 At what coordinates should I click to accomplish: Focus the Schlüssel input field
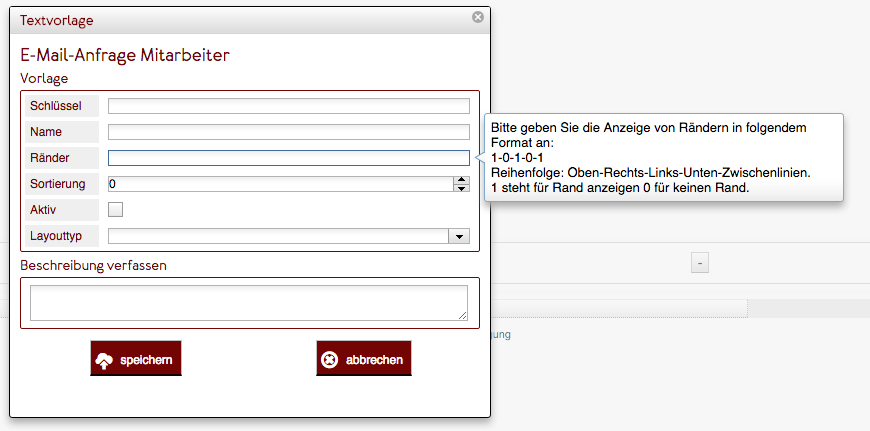pos(289,106)
